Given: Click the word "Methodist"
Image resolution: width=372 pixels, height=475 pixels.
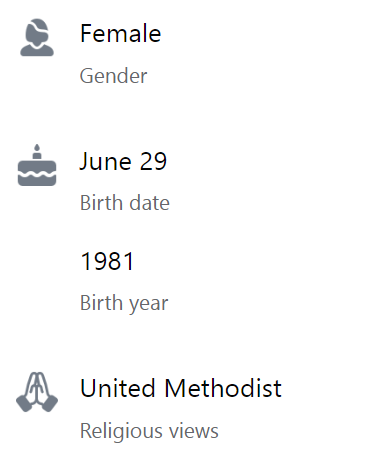Looking at the screenshot, I should pos(223,388).
